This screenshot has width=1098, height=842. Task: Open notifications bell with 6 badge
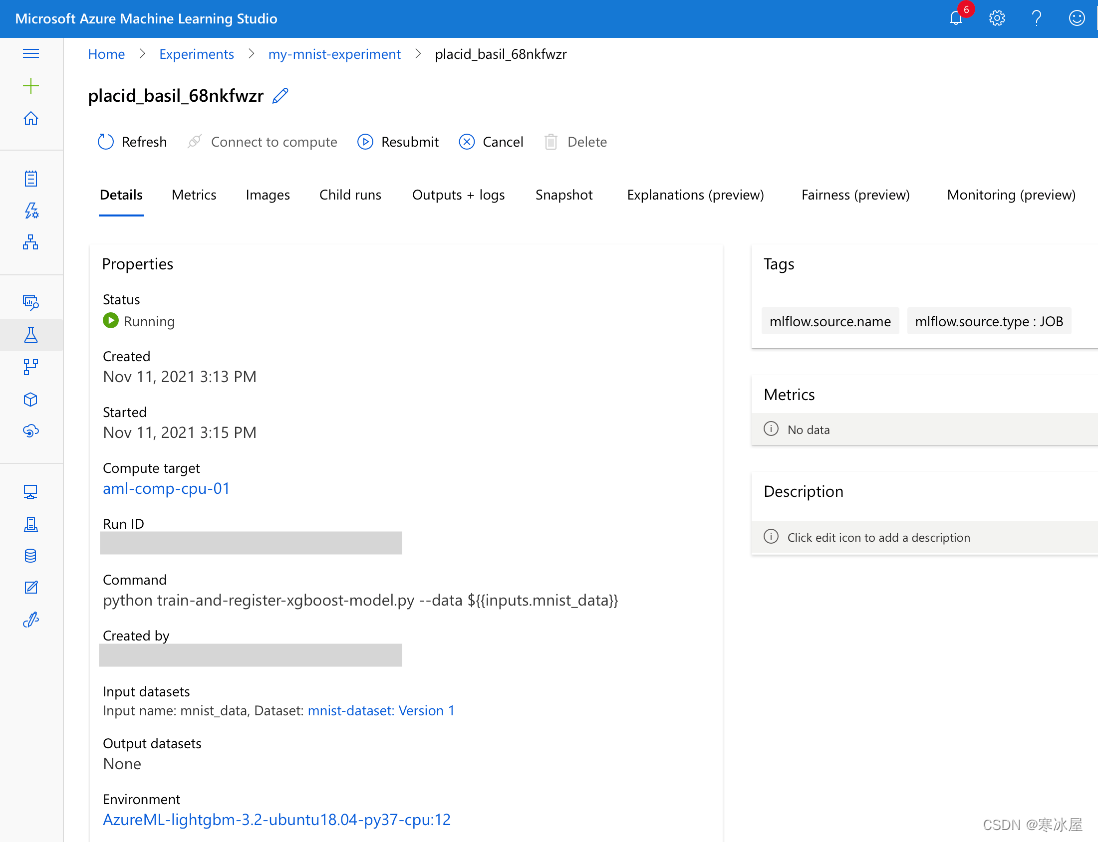point(957,18)
